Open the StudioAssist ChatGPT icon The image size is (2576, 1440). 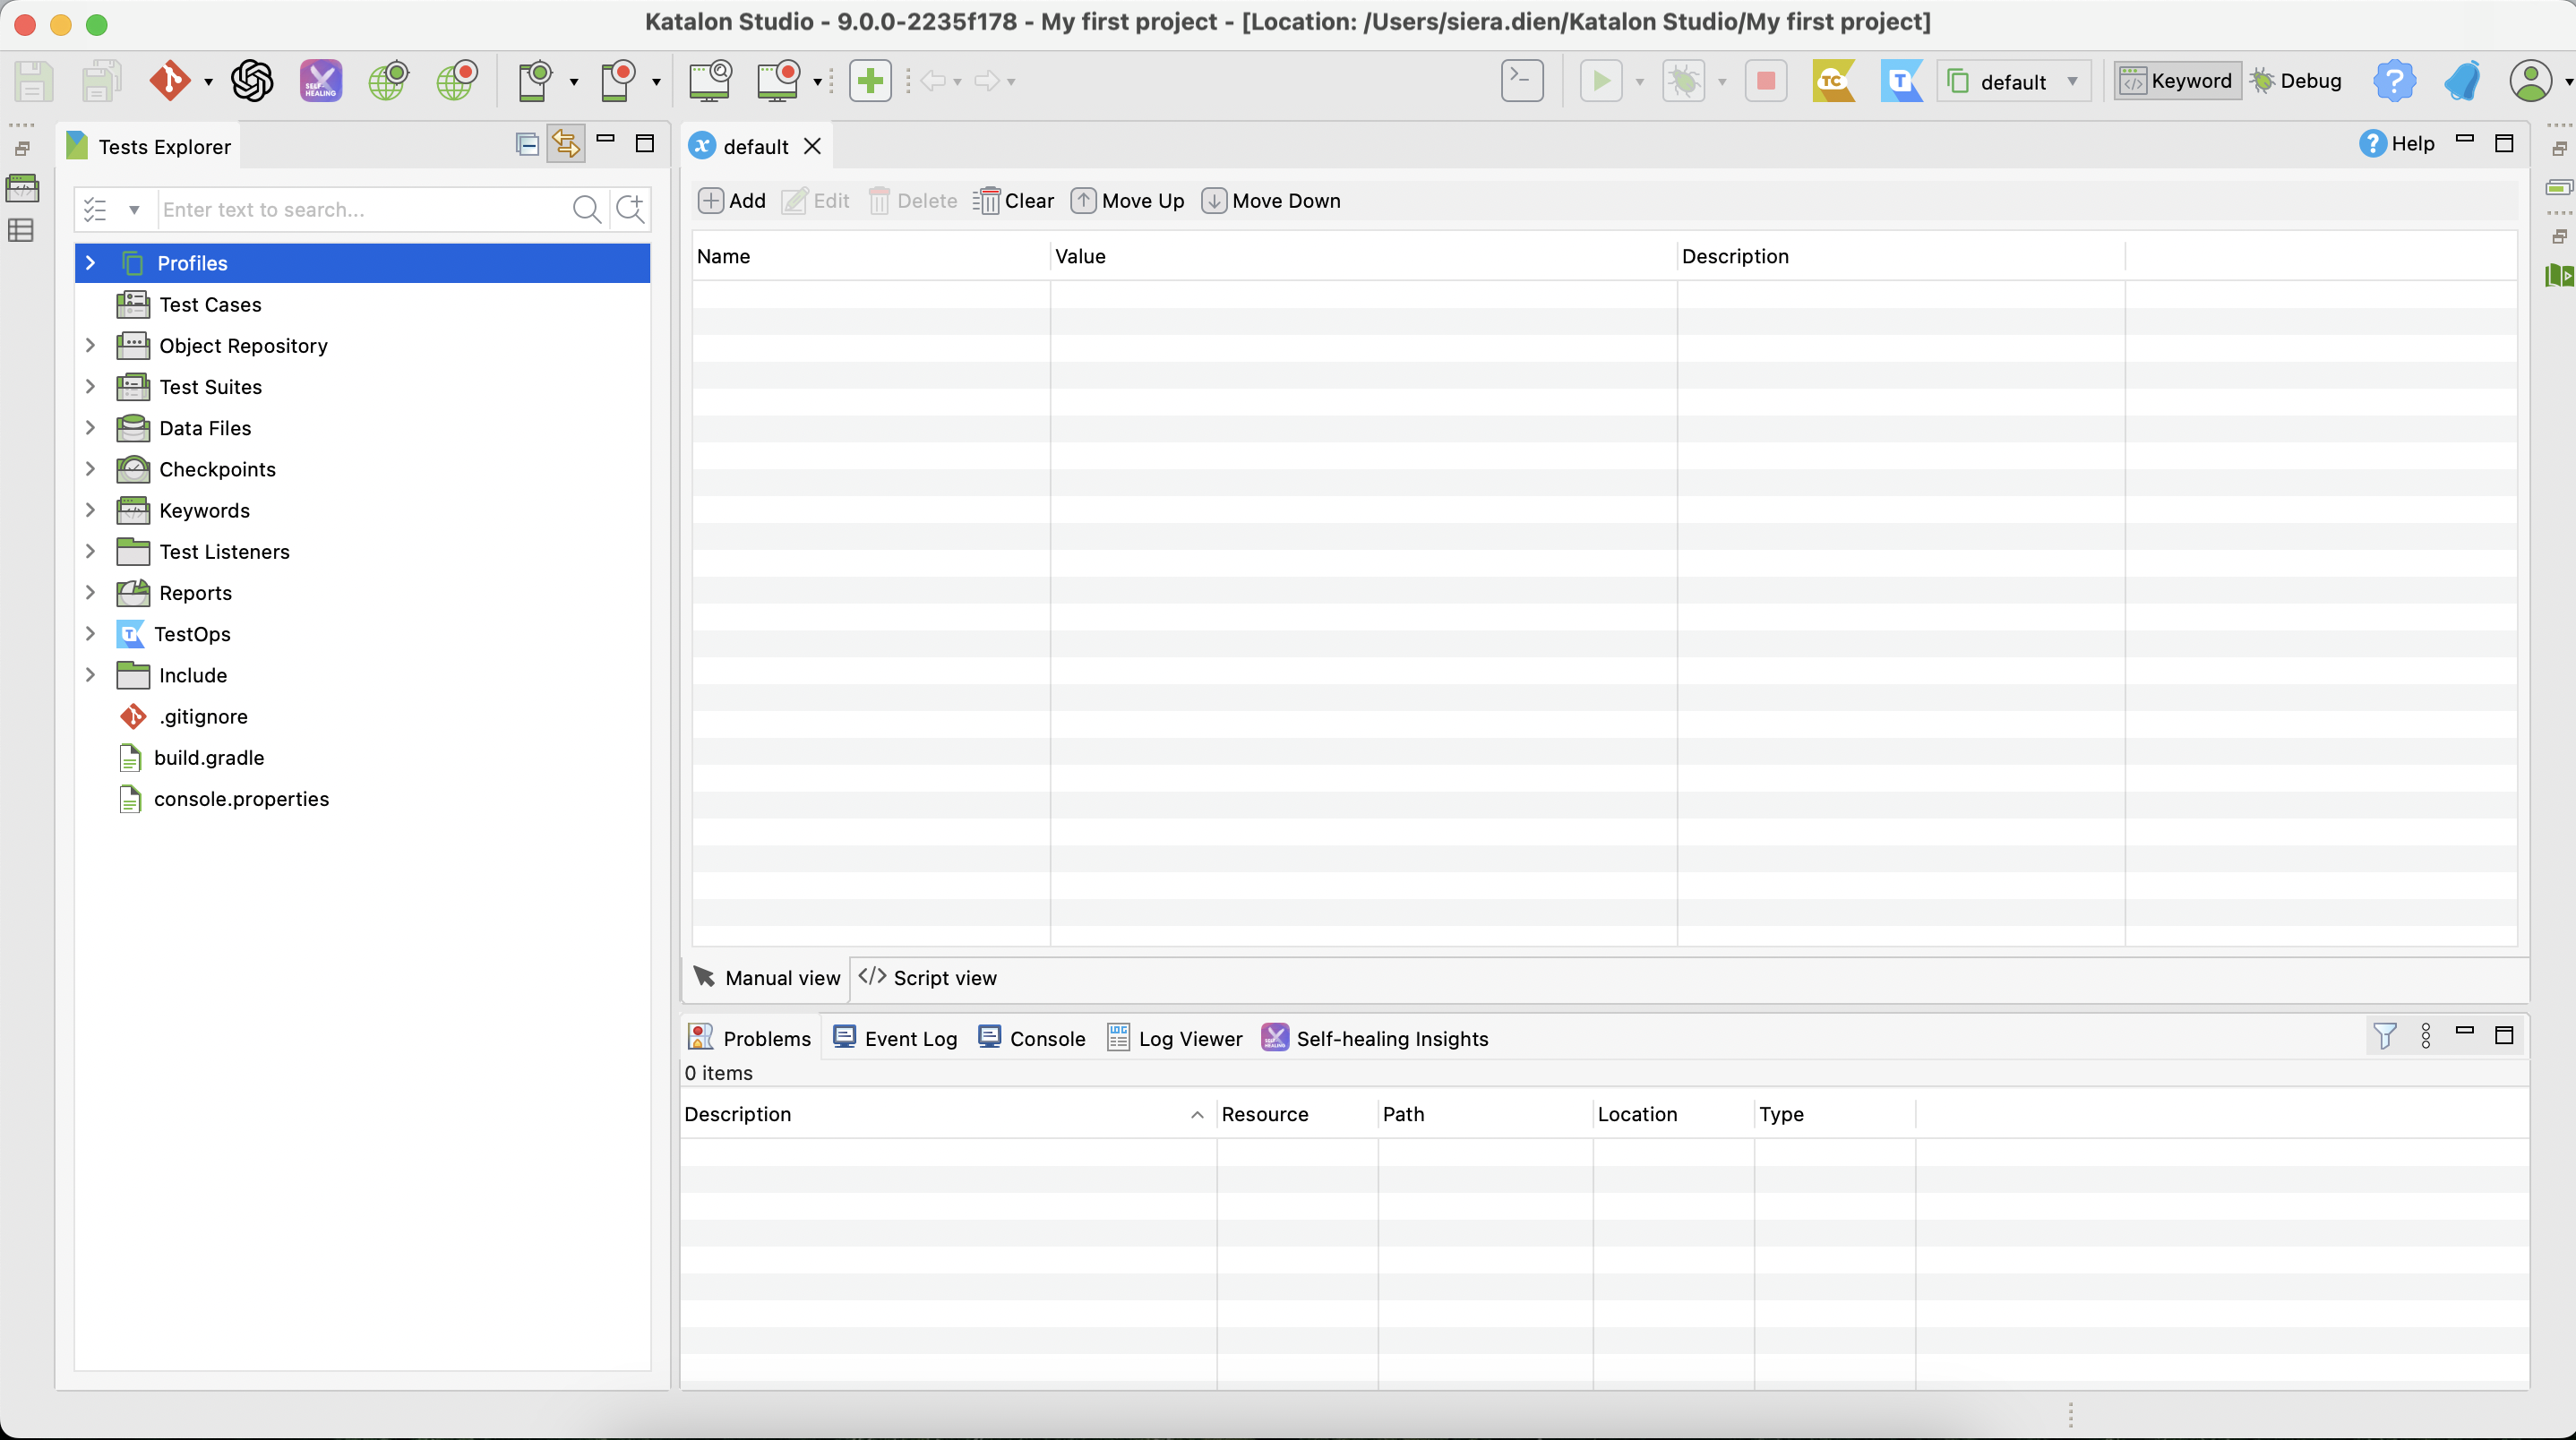[252, 81]
